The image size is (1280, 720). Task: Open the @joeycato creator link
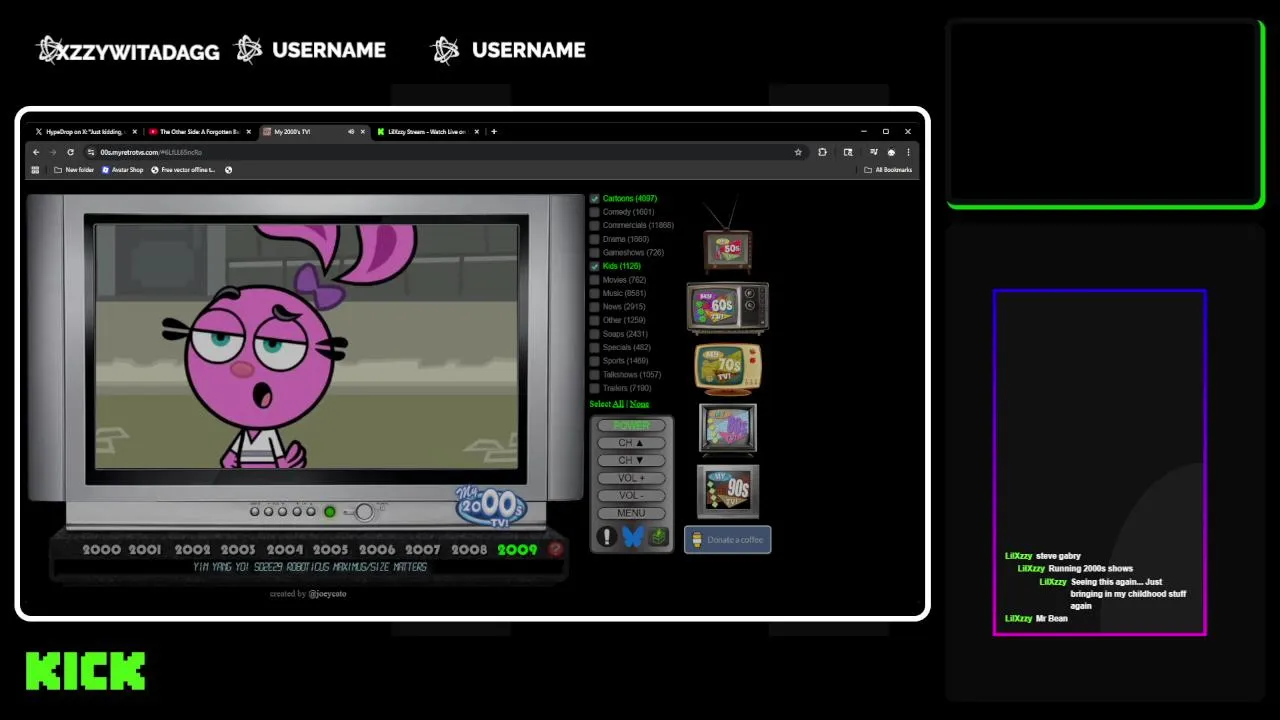[x=327, y=594]
